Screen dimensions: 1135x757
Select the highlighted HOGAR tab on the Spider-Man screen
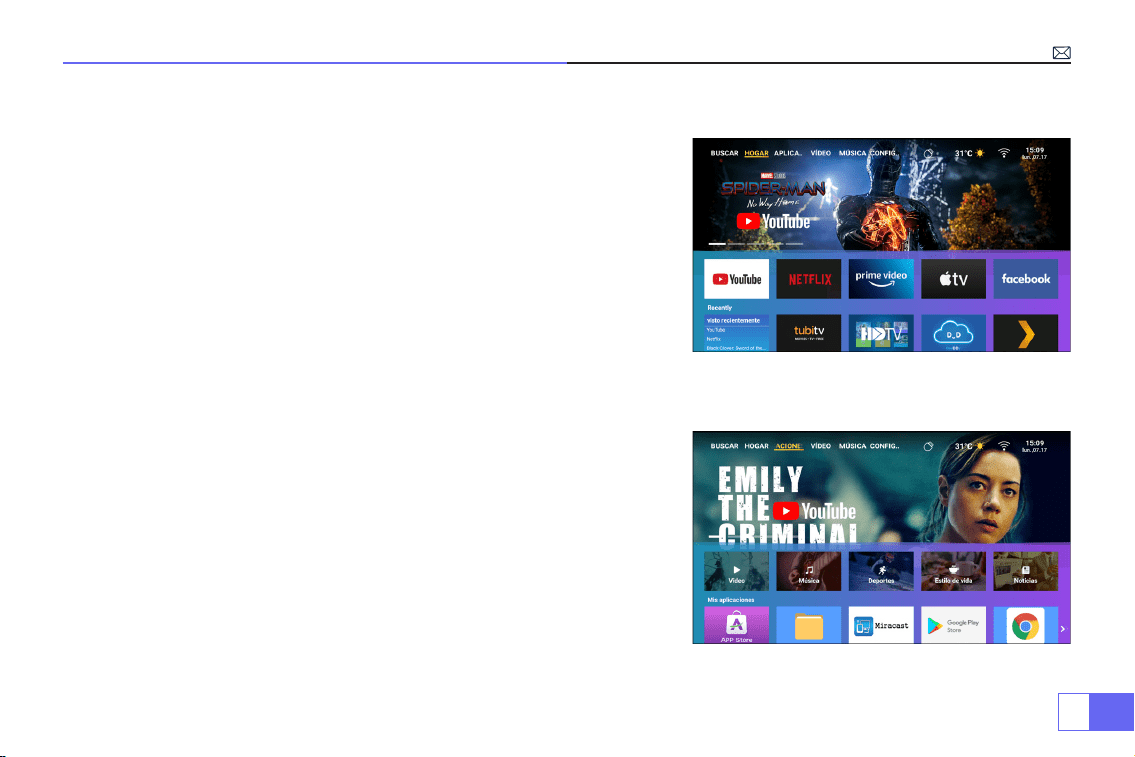pos(756,153)
